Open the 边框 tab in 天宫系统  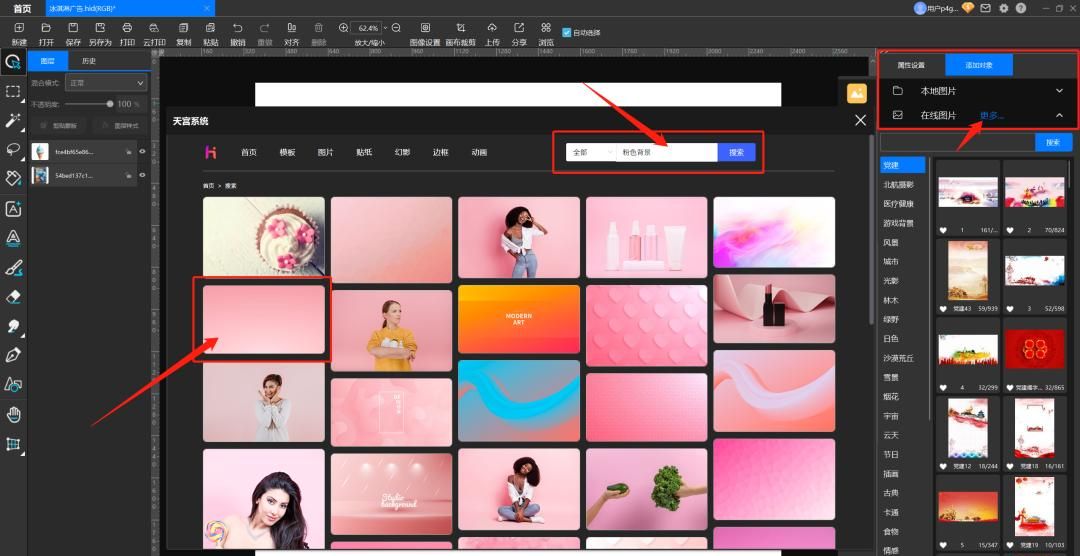[x=441, y=152]
